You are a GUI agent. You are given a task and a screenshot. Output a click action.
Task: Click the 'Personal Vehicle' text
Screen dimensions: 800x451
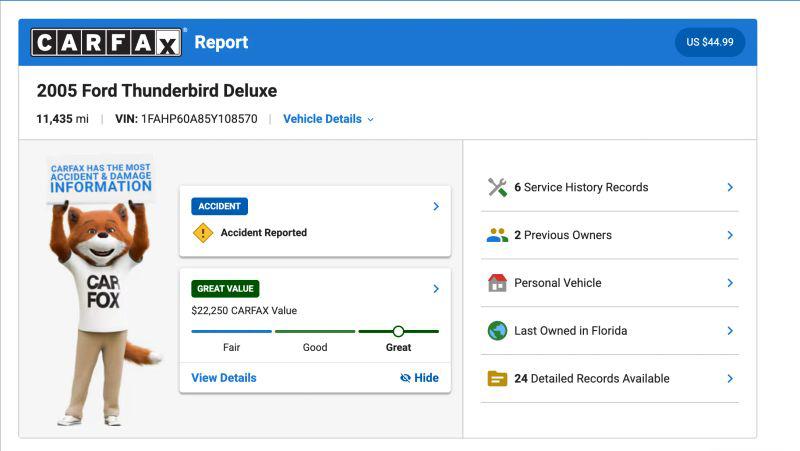pyautogui.click(x=558, y=283)
